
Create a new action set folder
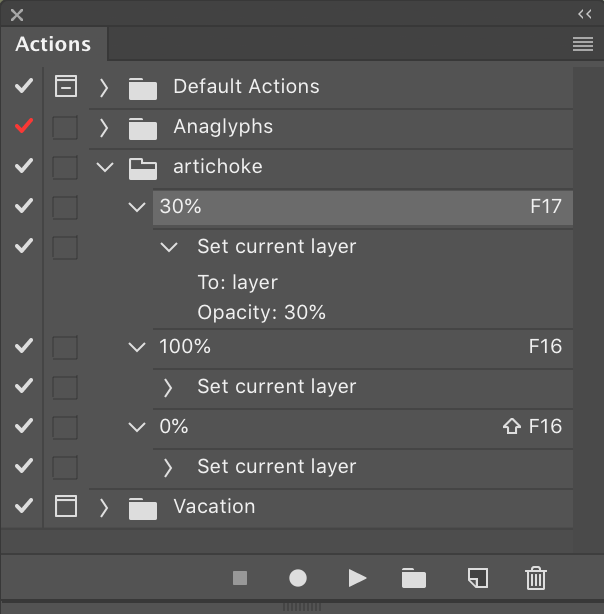(x=414, y=578)
